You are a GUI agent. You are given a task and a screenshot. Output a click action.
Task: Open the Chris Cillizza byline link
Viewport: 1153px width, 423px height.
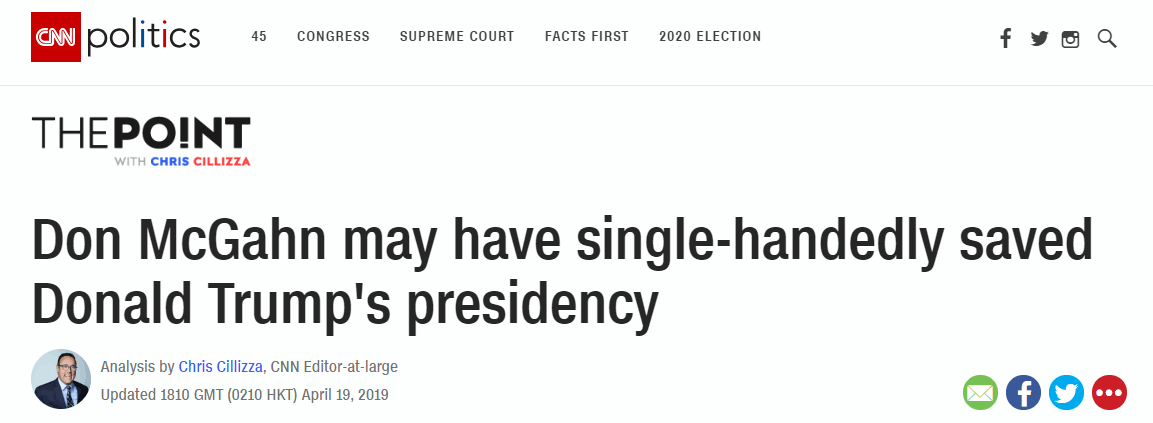click(x=221, y=366)
